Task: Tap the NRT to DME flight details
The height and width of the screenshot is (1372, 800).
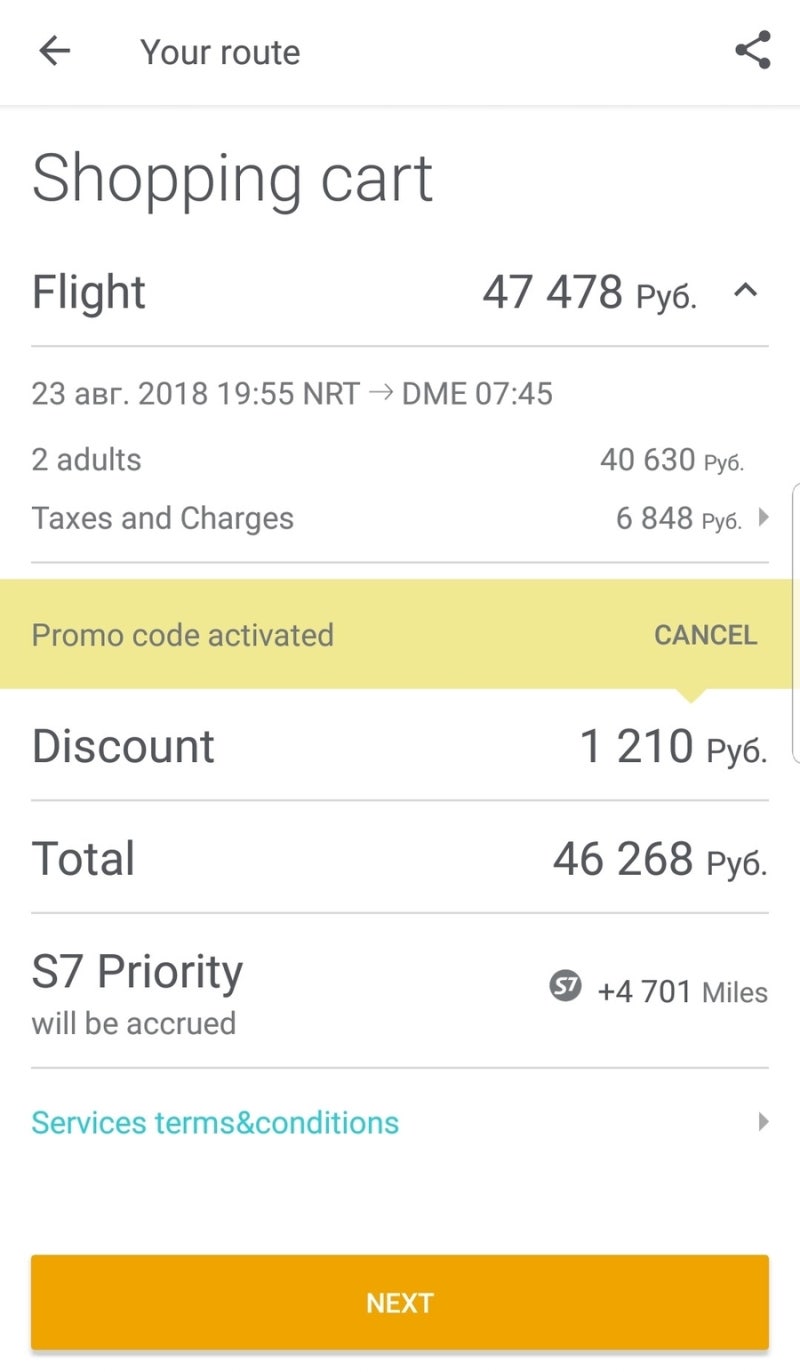Action: click(292, 394)
